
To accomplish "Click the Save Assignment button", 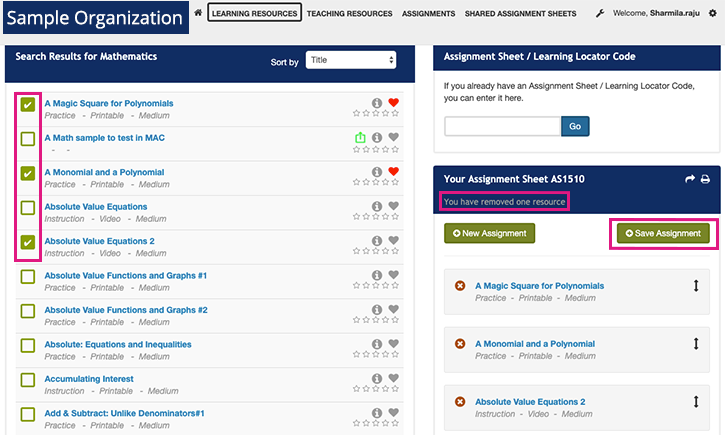I will coord(661,233).
